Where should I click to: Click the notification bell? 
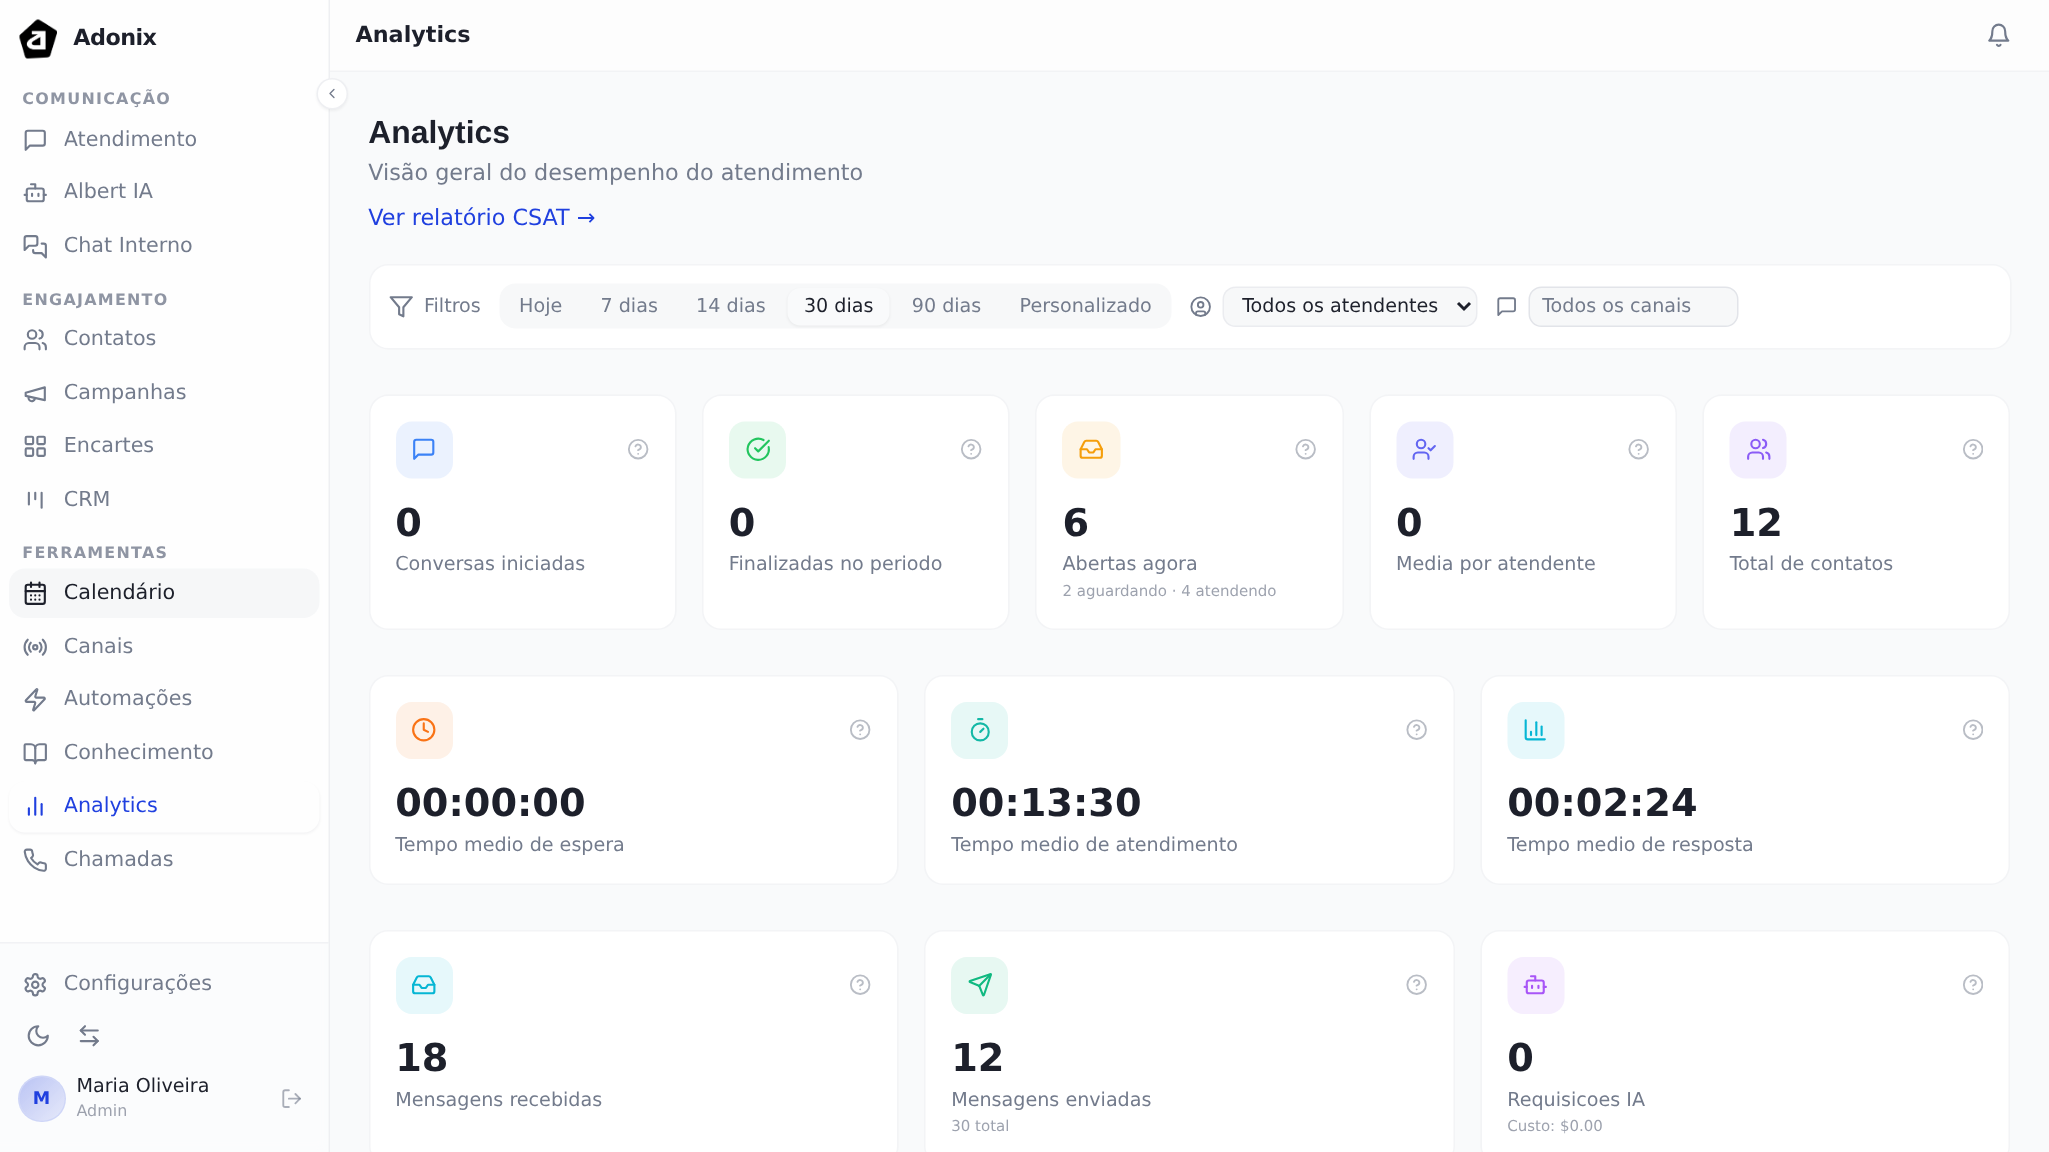[x=1997, y=34]
